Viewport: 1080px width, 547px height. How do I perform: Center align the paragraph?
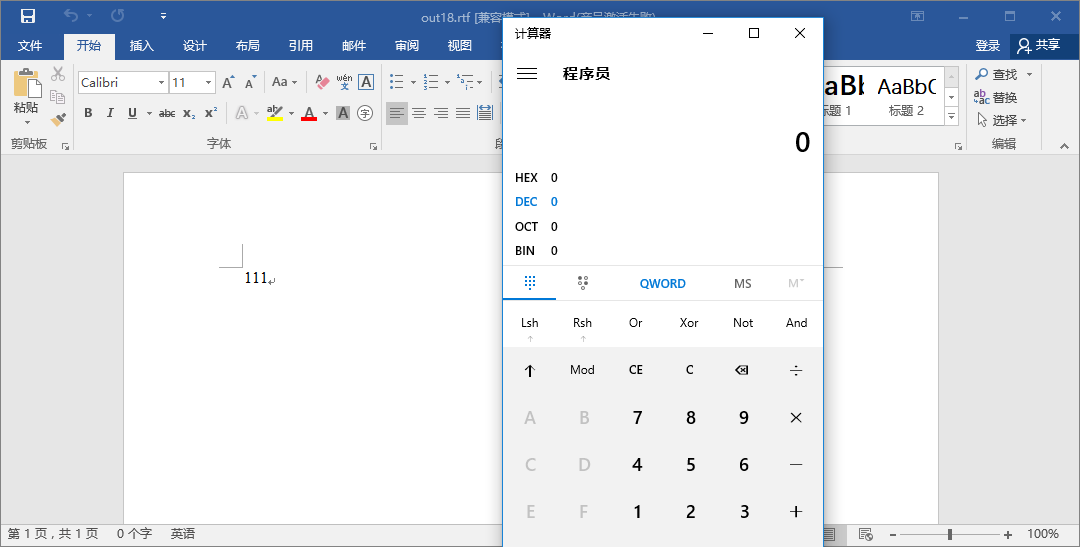(419, 113)
